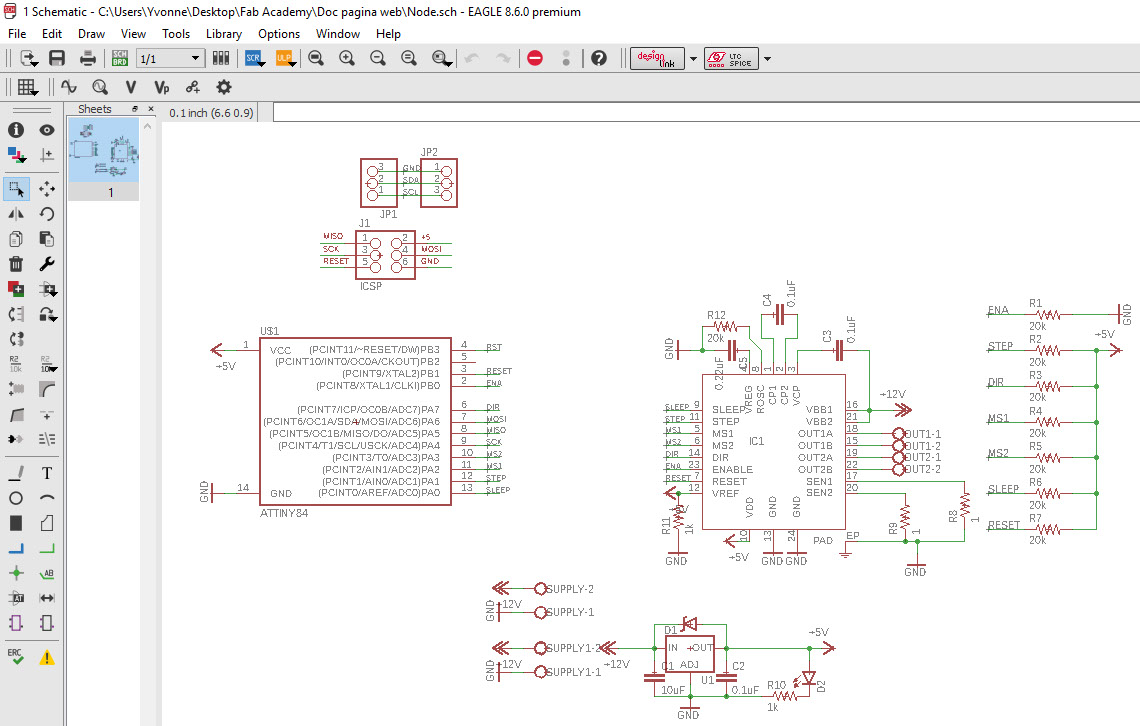The height and width of the screenshot is (726, 1140).
Task: Open the Grid settings dropdown
Action: pyautogui.click(x=28, y=87)
